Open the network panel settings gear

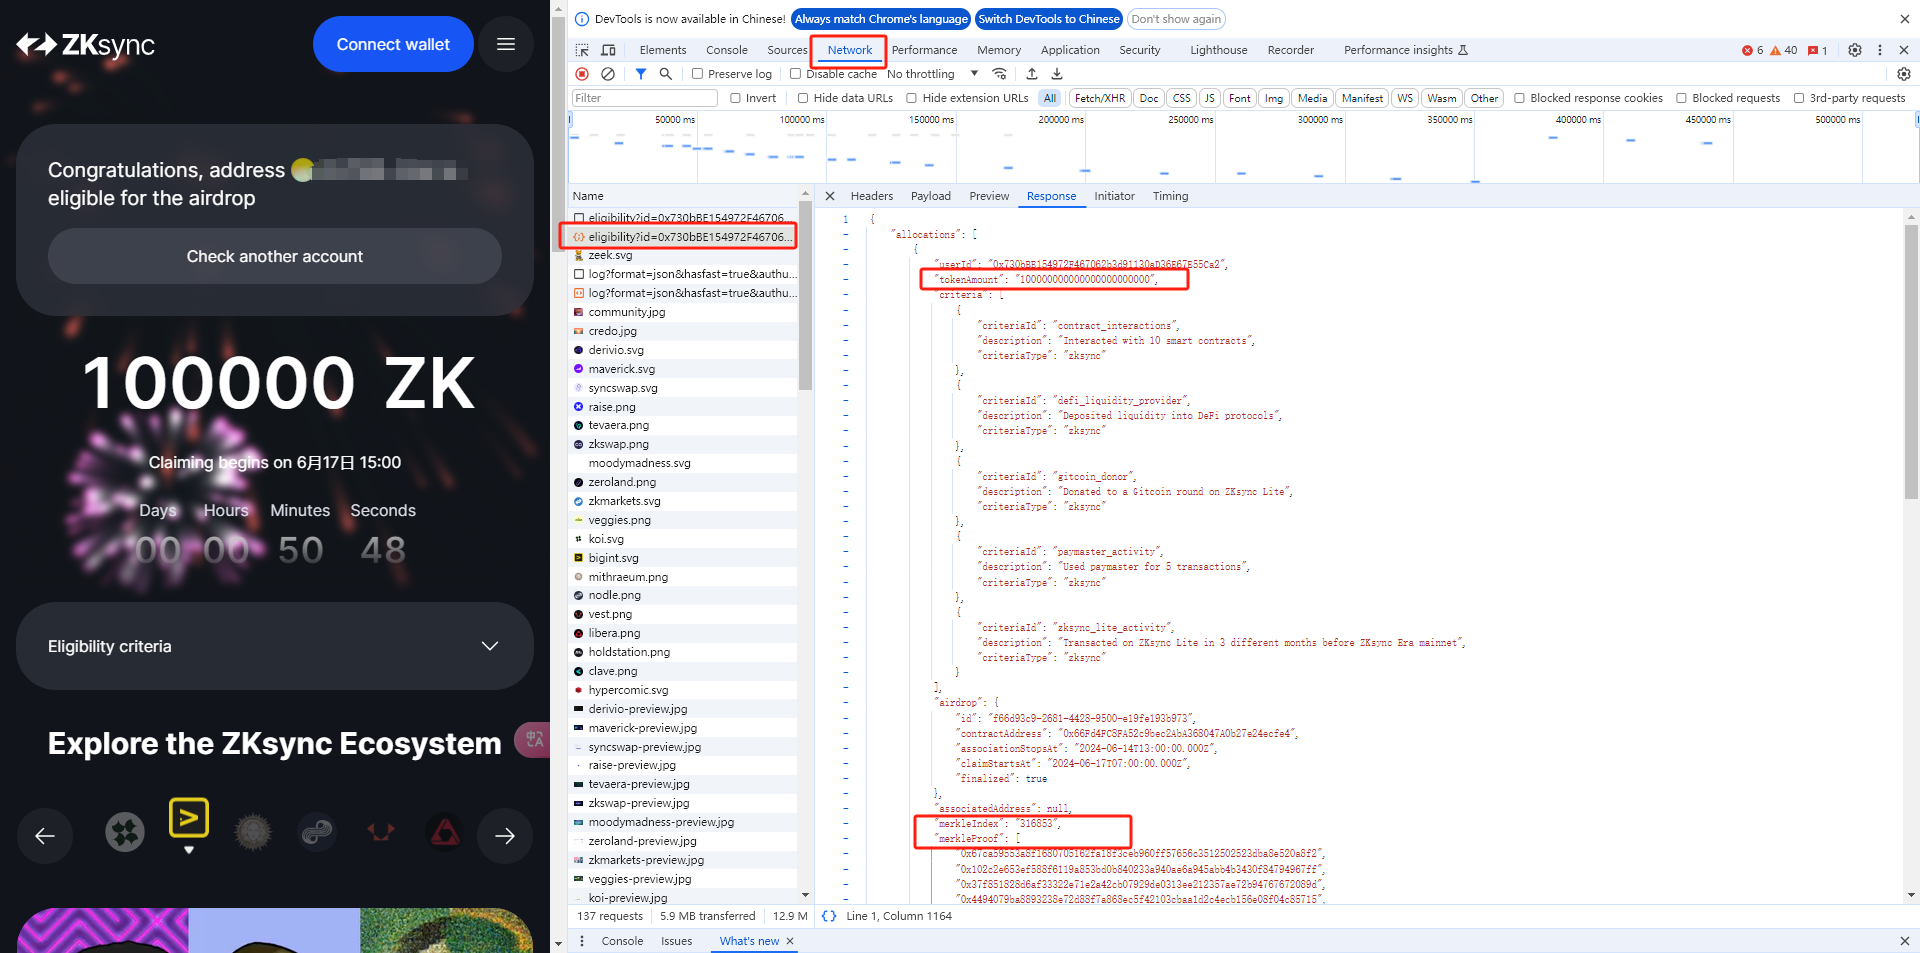click(1904, 74)
